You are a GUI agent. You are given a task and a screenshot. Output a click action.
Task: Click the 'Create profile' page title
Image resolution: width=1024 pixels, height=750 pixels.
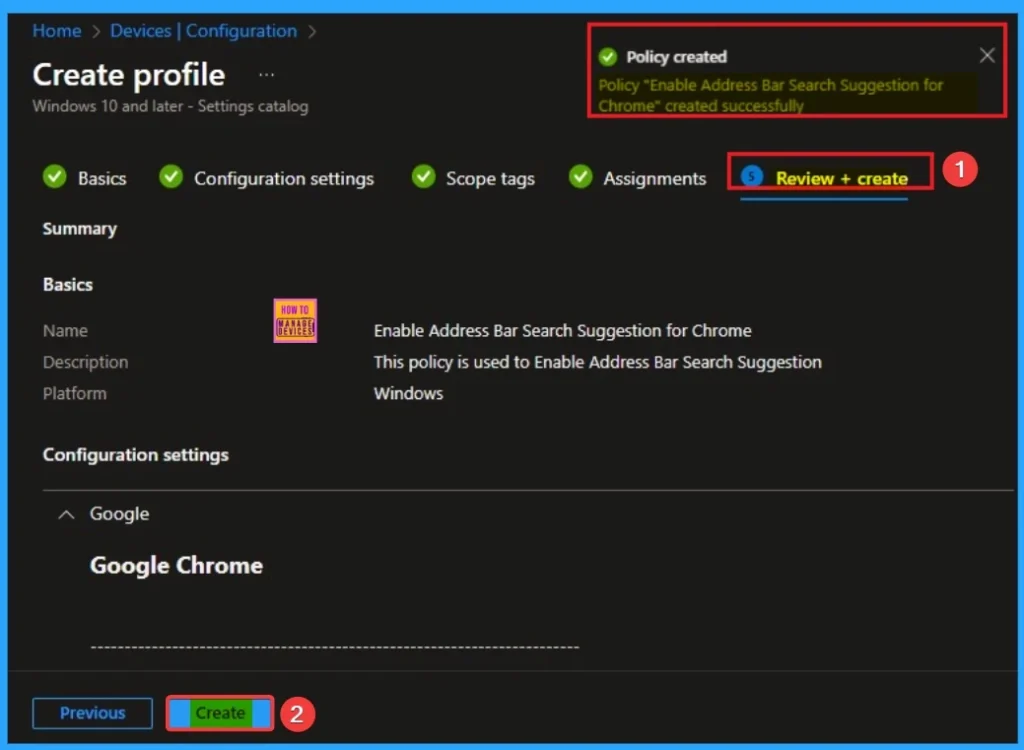pos(129,74)
